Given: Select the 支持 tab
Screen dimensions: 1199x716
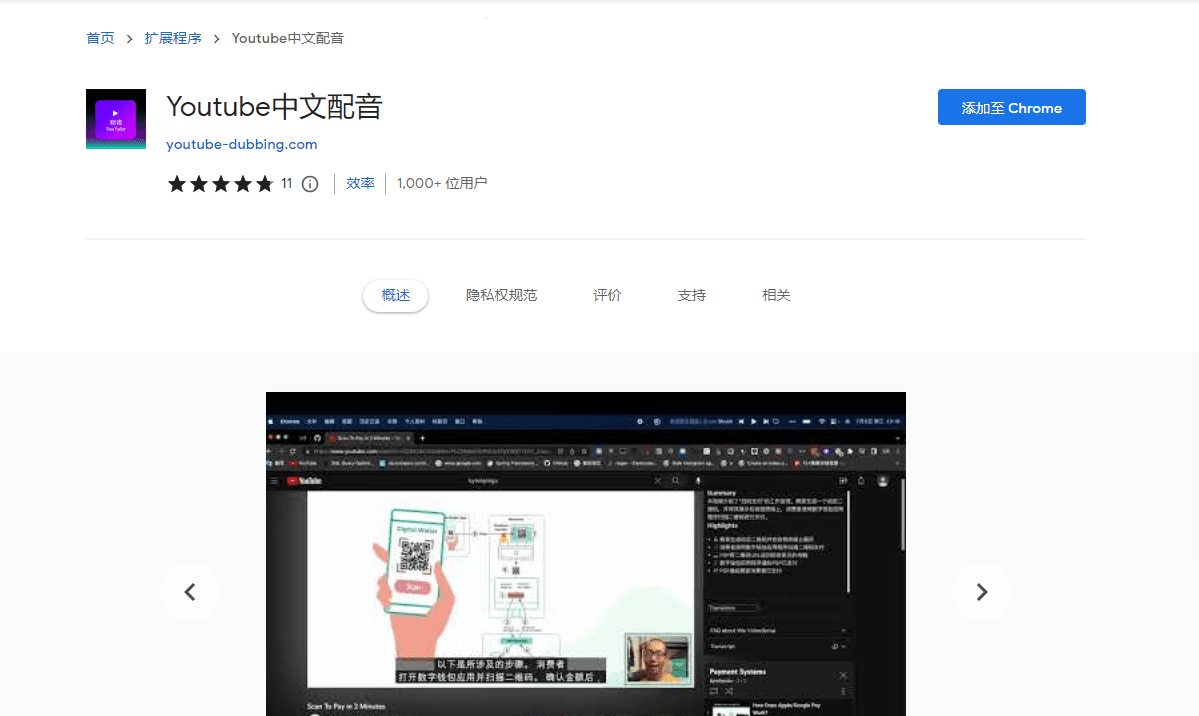Looking at the screenshot, I should (x=691, y=295).
